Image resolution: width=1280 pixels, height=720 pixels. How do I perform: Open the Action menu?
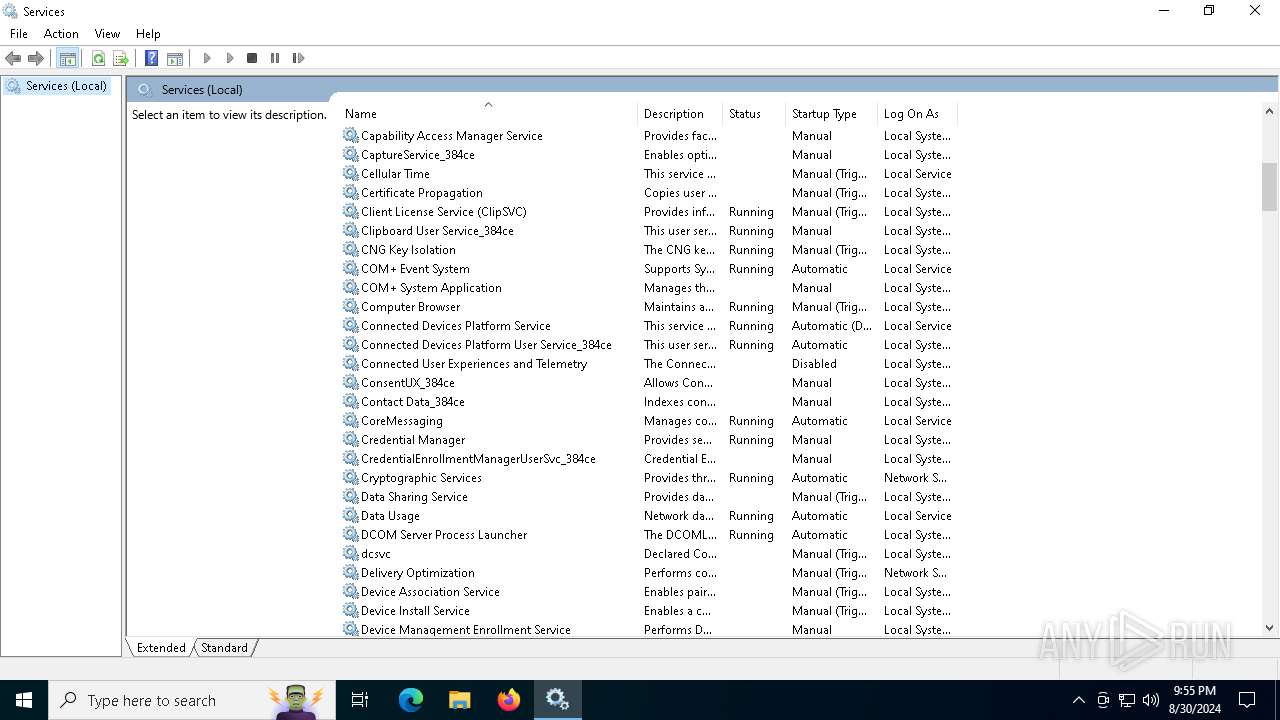pos(61,34)
